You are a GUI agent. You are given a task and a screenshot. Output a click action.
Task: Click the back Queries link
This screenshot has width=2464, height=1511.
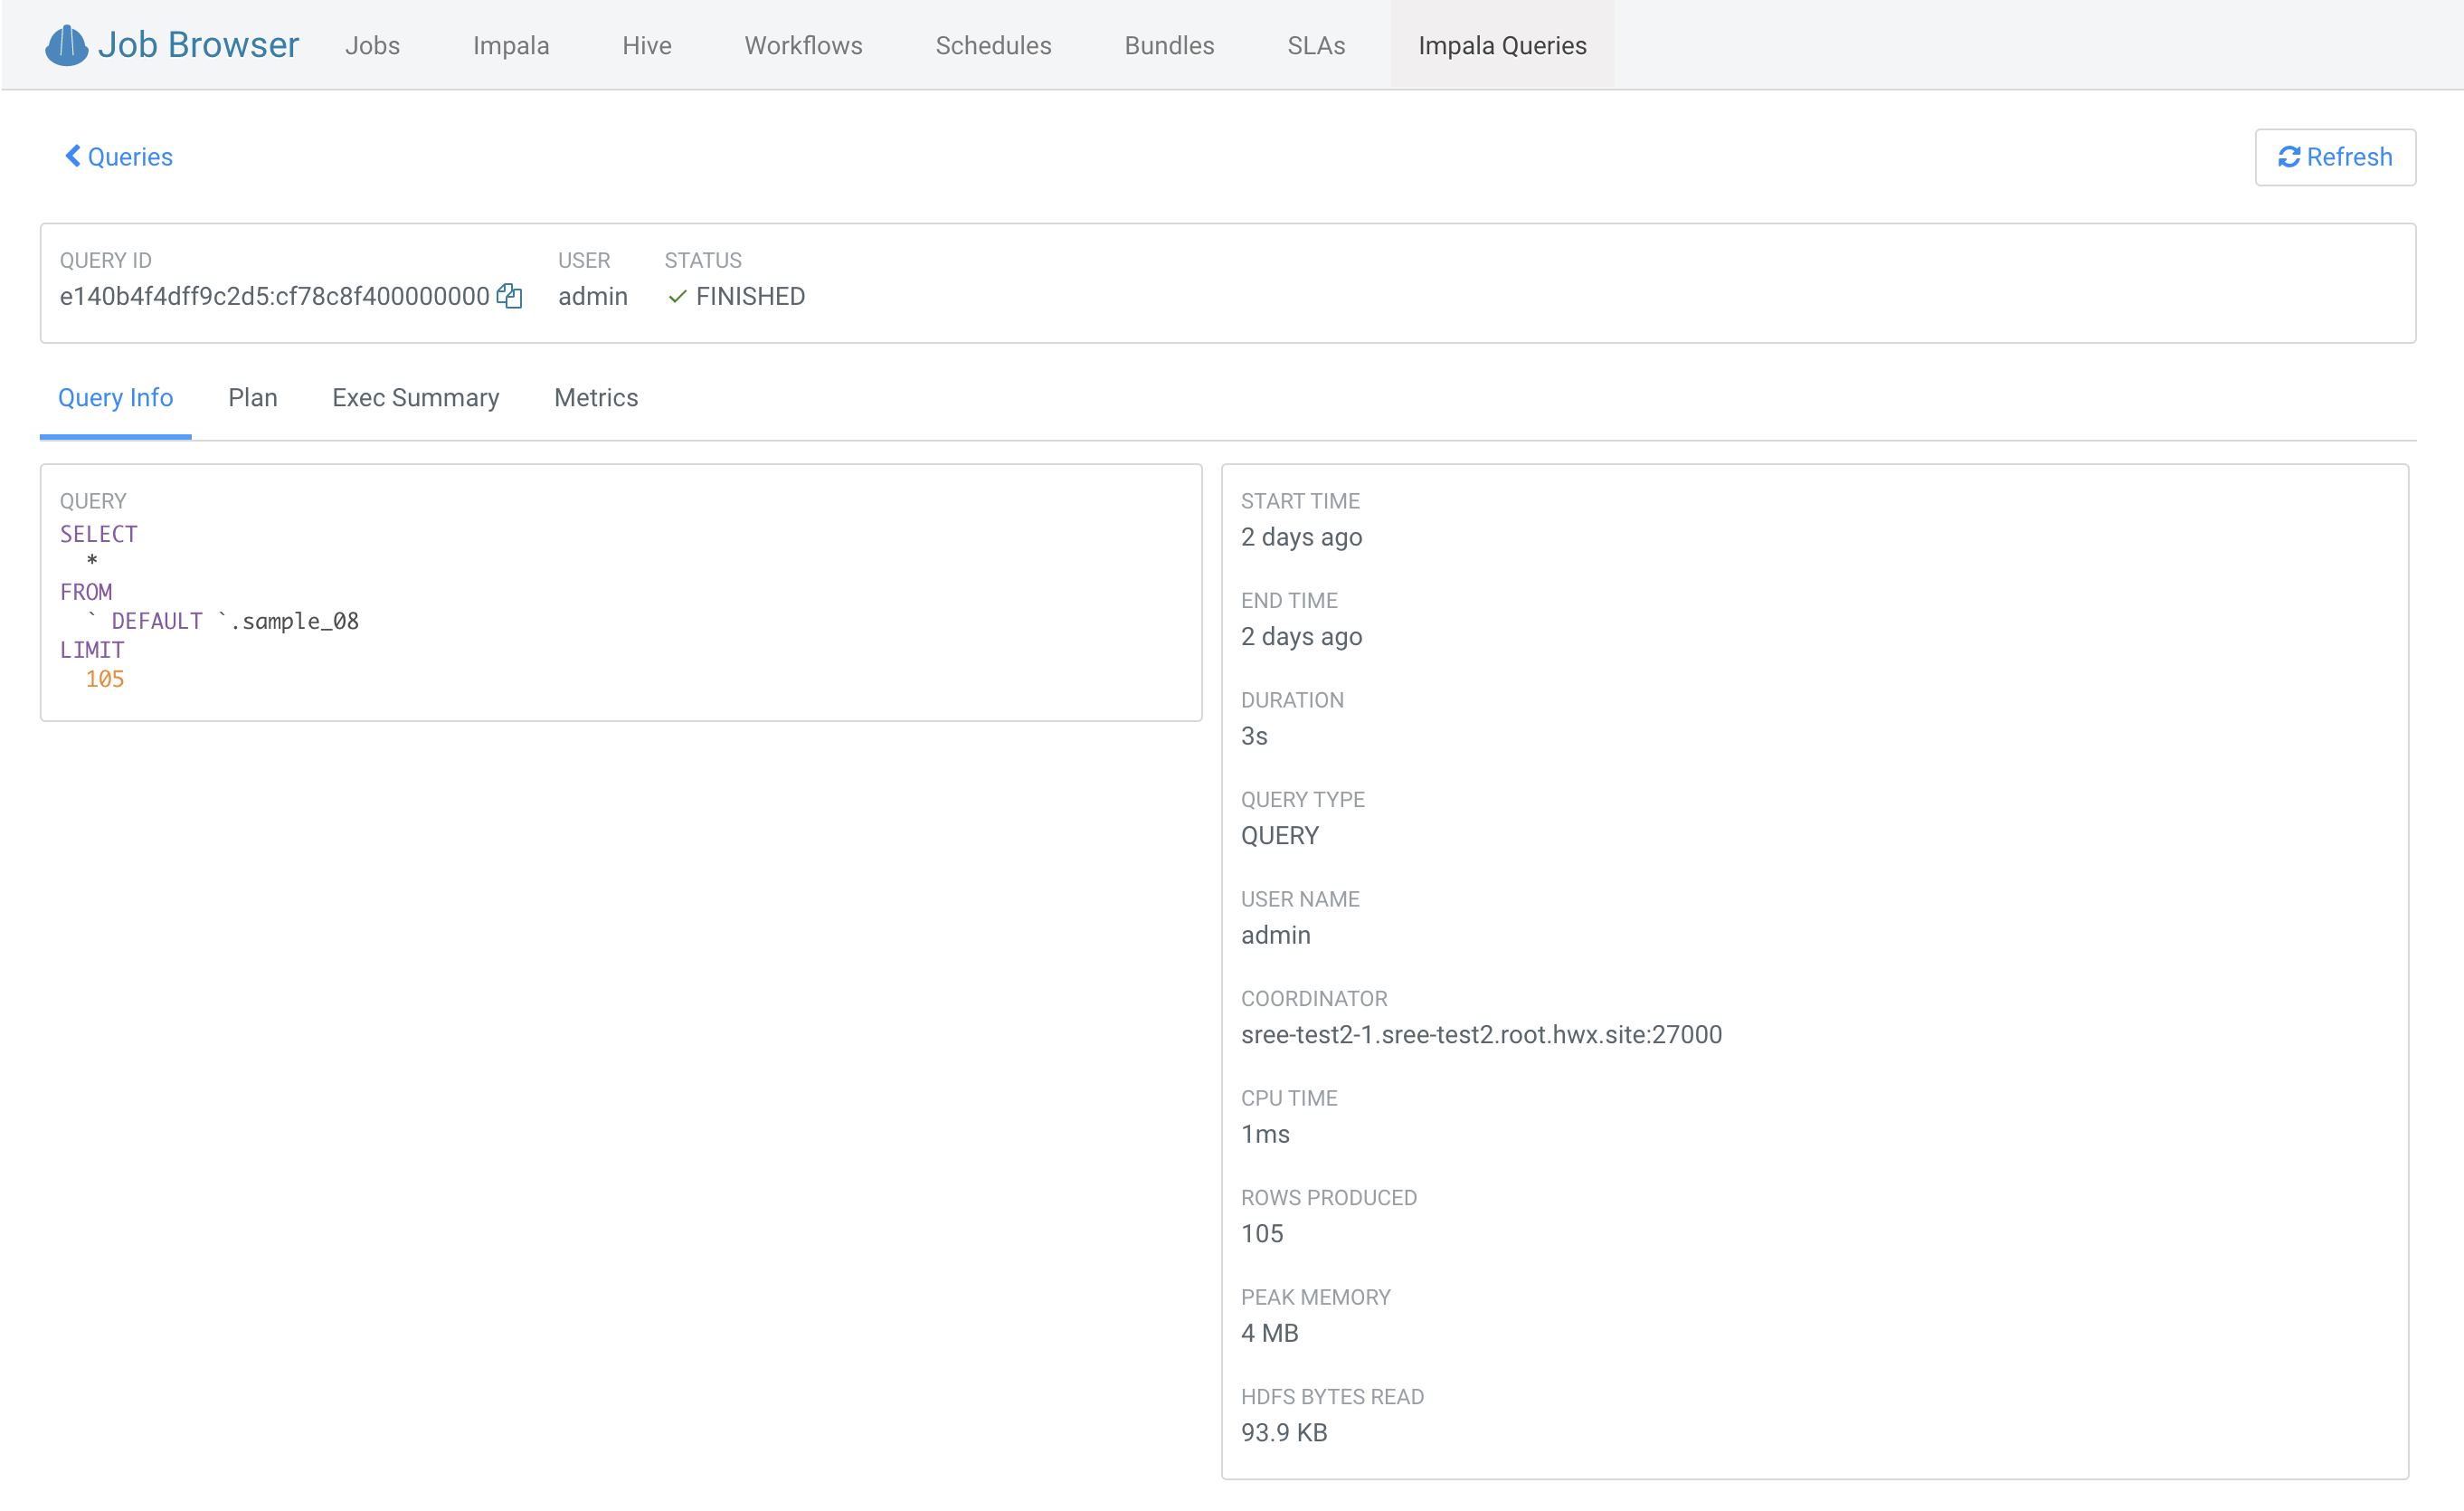[118, 157]
